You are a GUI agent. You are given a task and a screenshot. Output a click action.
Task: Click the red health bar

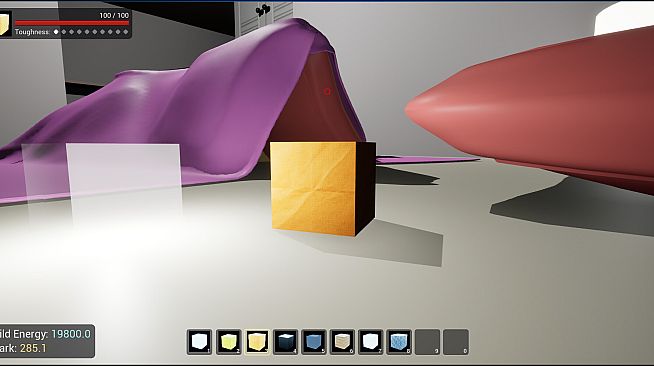(72, 23)
